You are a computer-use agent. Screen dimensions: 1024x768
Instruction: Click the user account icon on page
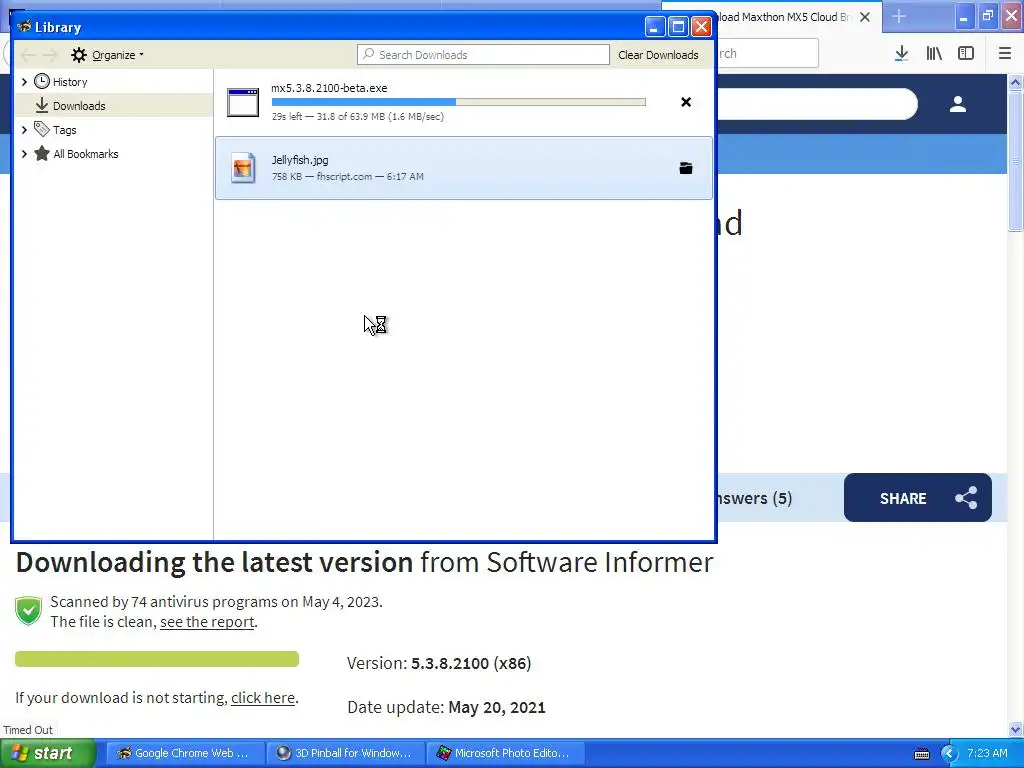(957, 104)
